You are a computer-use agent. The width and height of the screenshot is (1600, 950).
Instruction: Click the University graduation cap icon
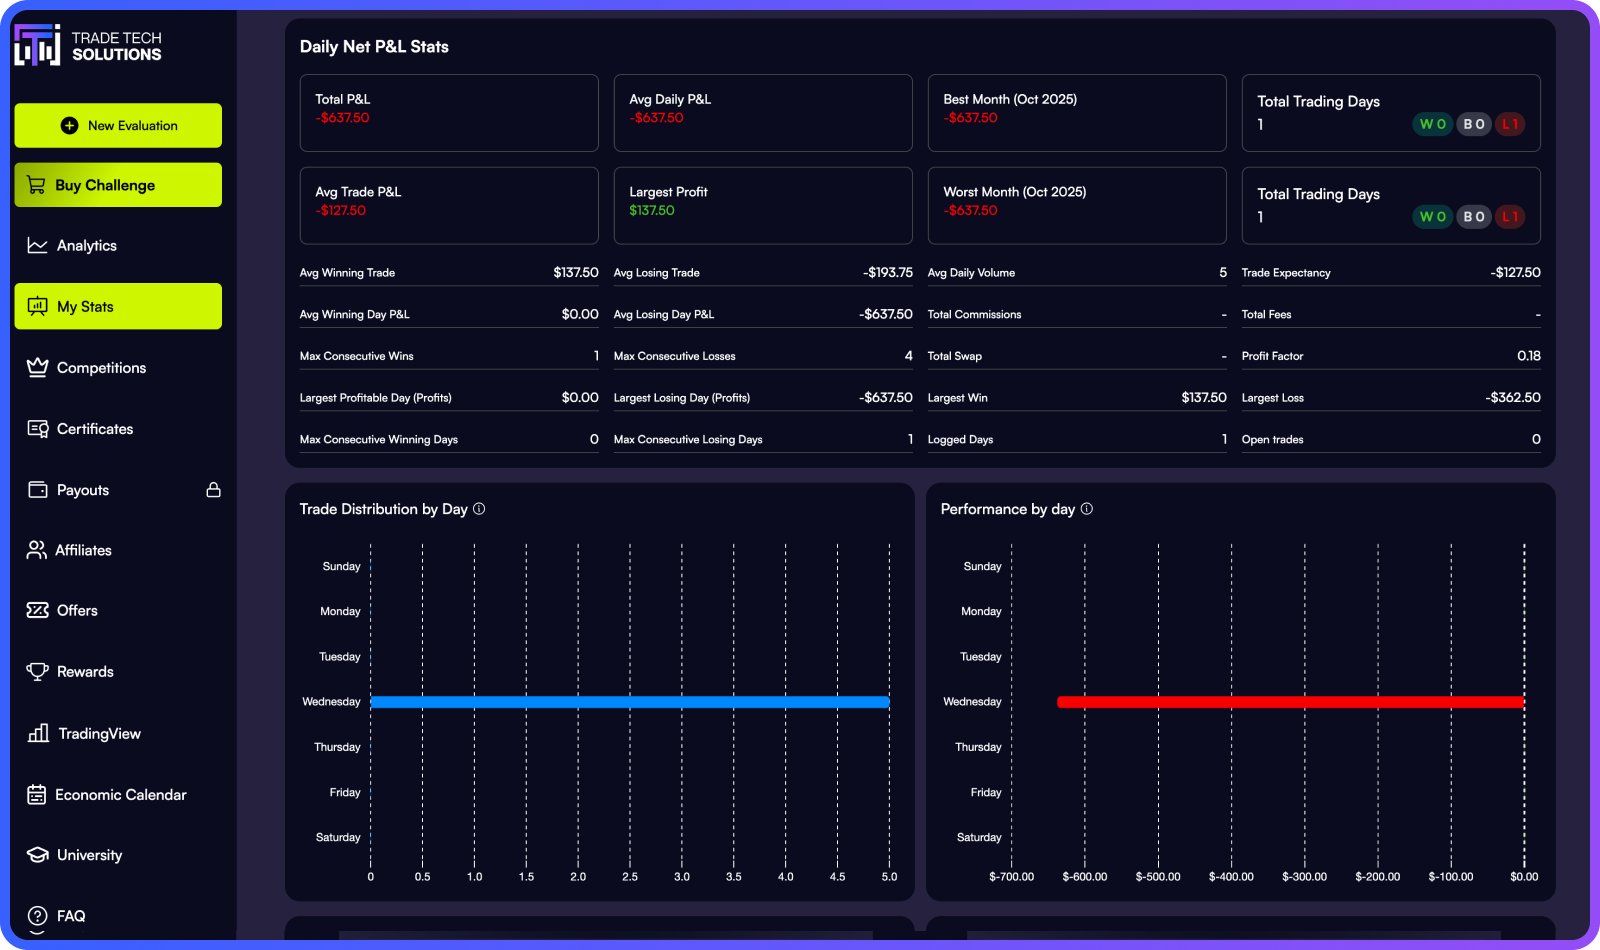(37, 855)
